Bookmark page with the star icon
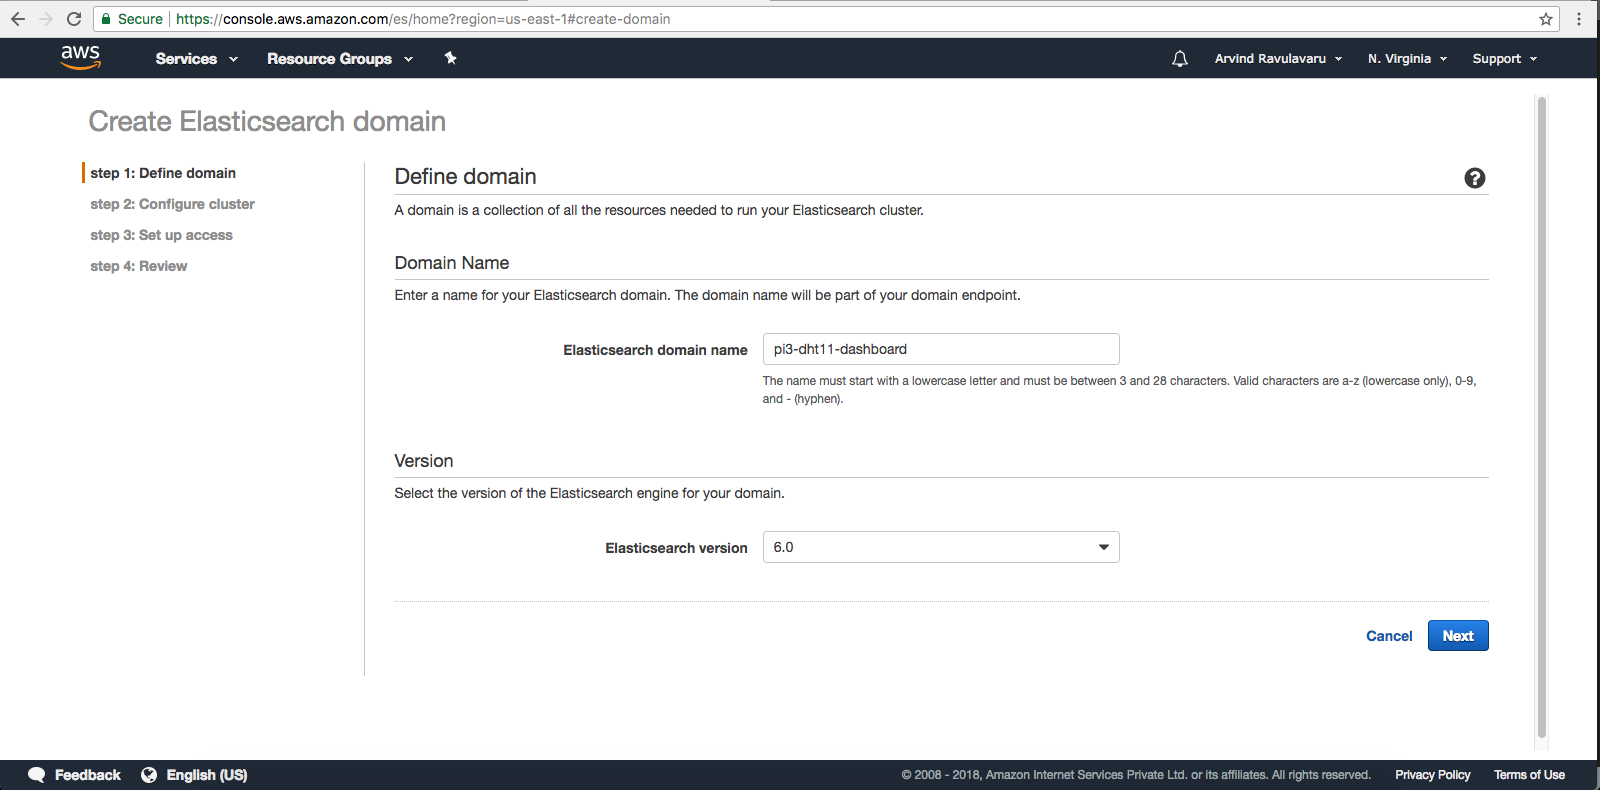 (x=1546, y=19)
